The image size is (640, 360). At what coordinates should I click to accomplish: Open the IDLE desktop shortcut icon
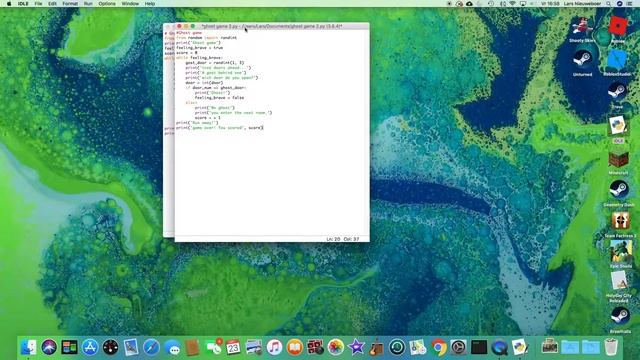pyautogui.click(x=618, y=126)
